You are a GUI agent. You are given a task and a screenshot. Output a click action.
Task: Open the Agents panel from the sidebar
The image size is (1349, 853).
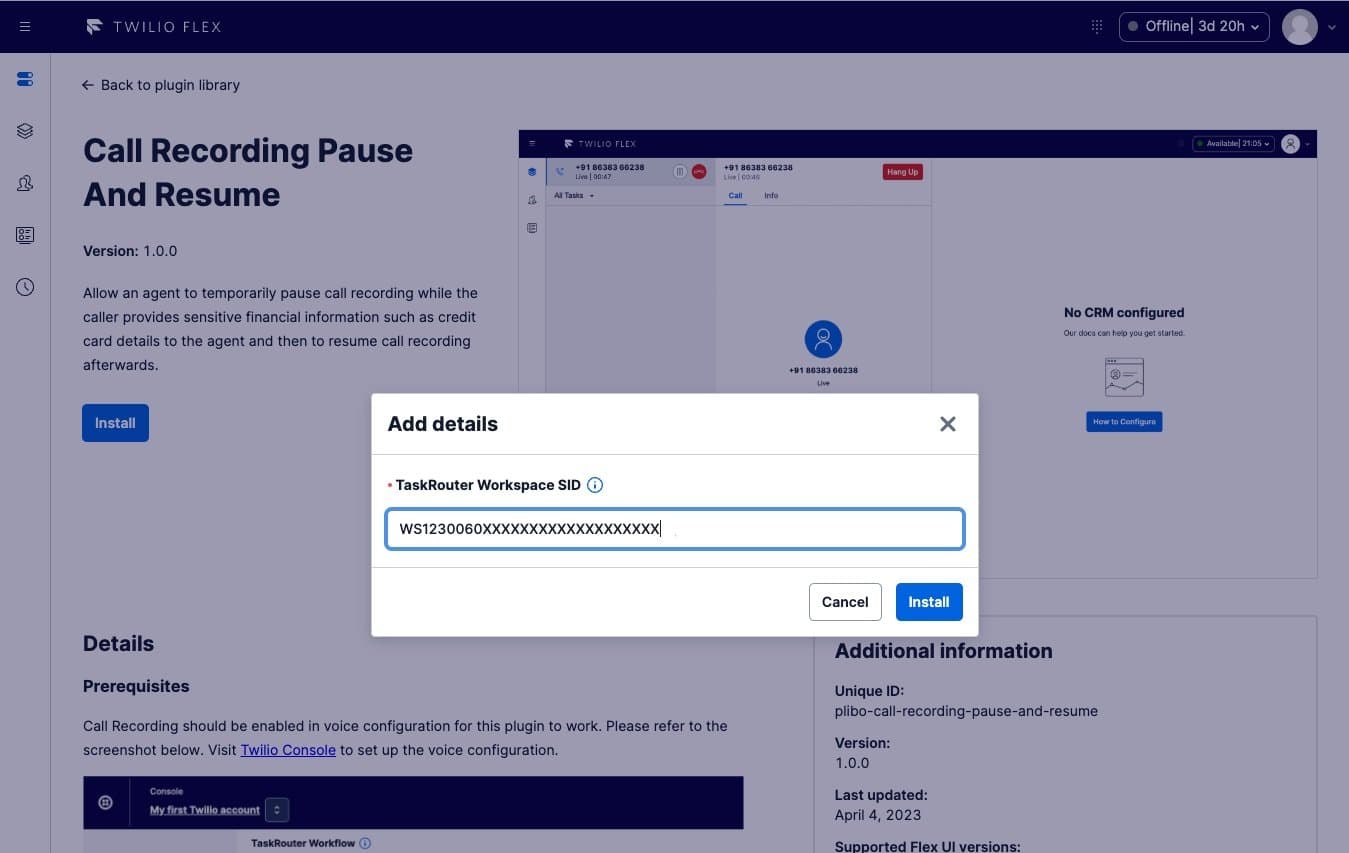24,183
